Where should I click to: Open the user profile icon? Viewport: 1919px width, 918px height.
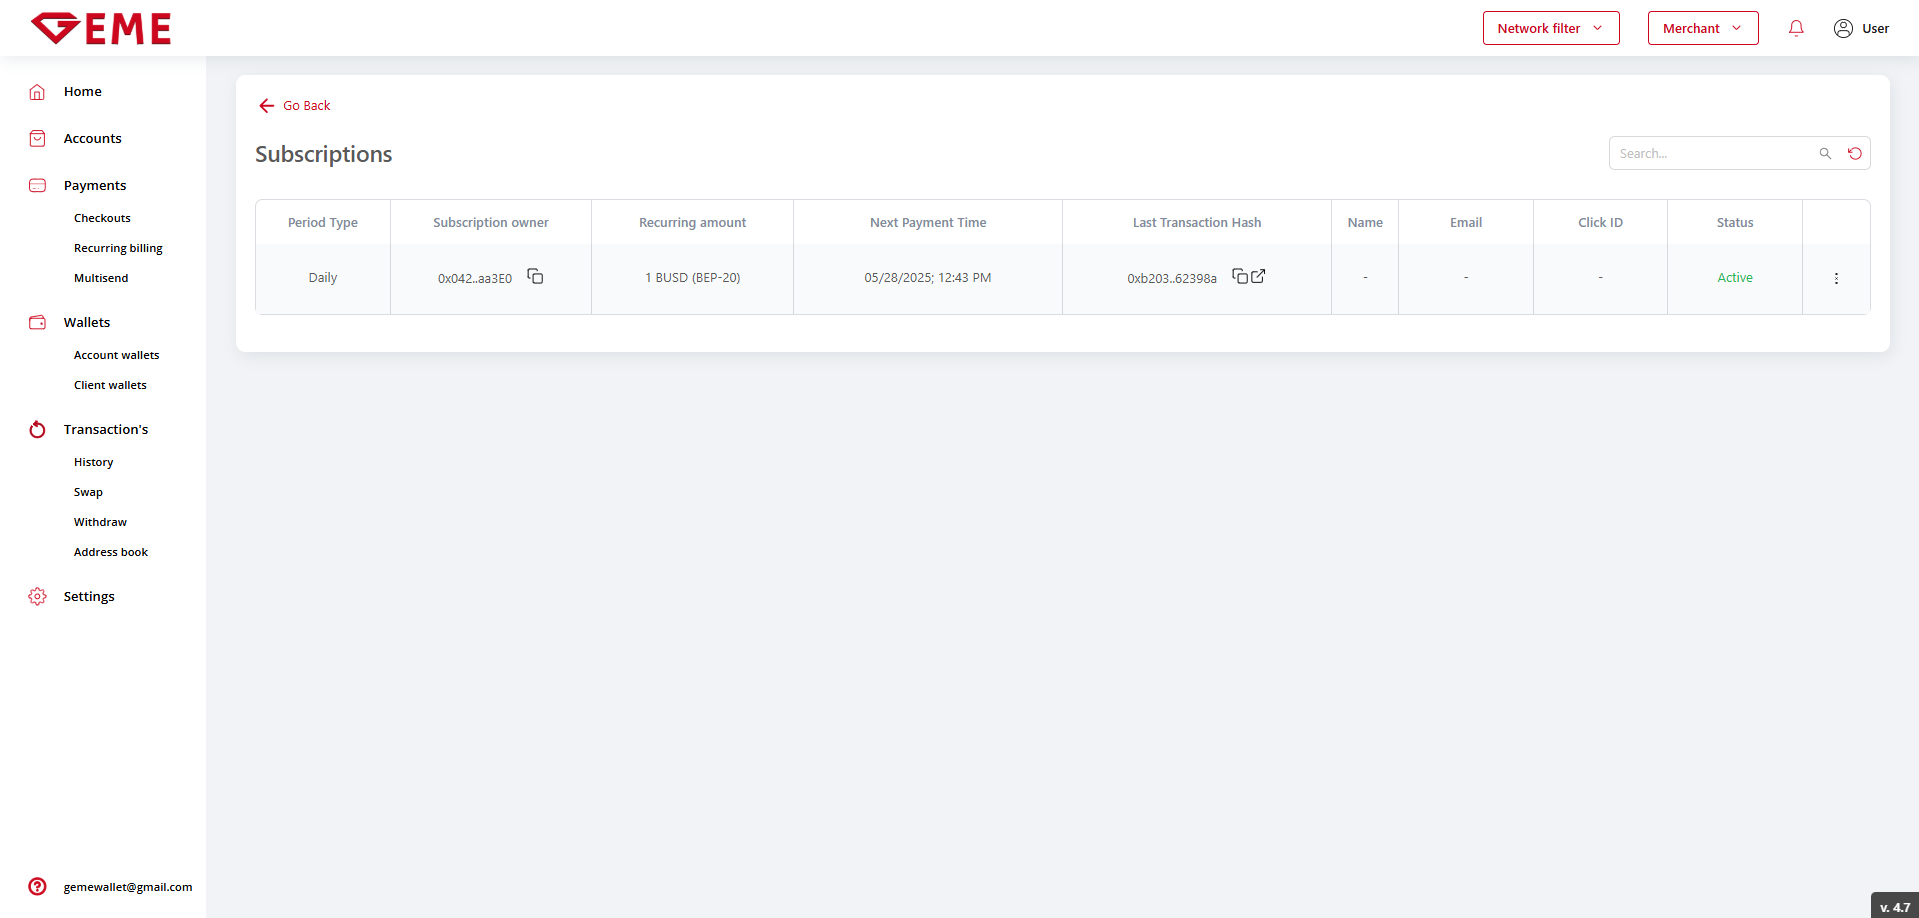pos(1843,28)
